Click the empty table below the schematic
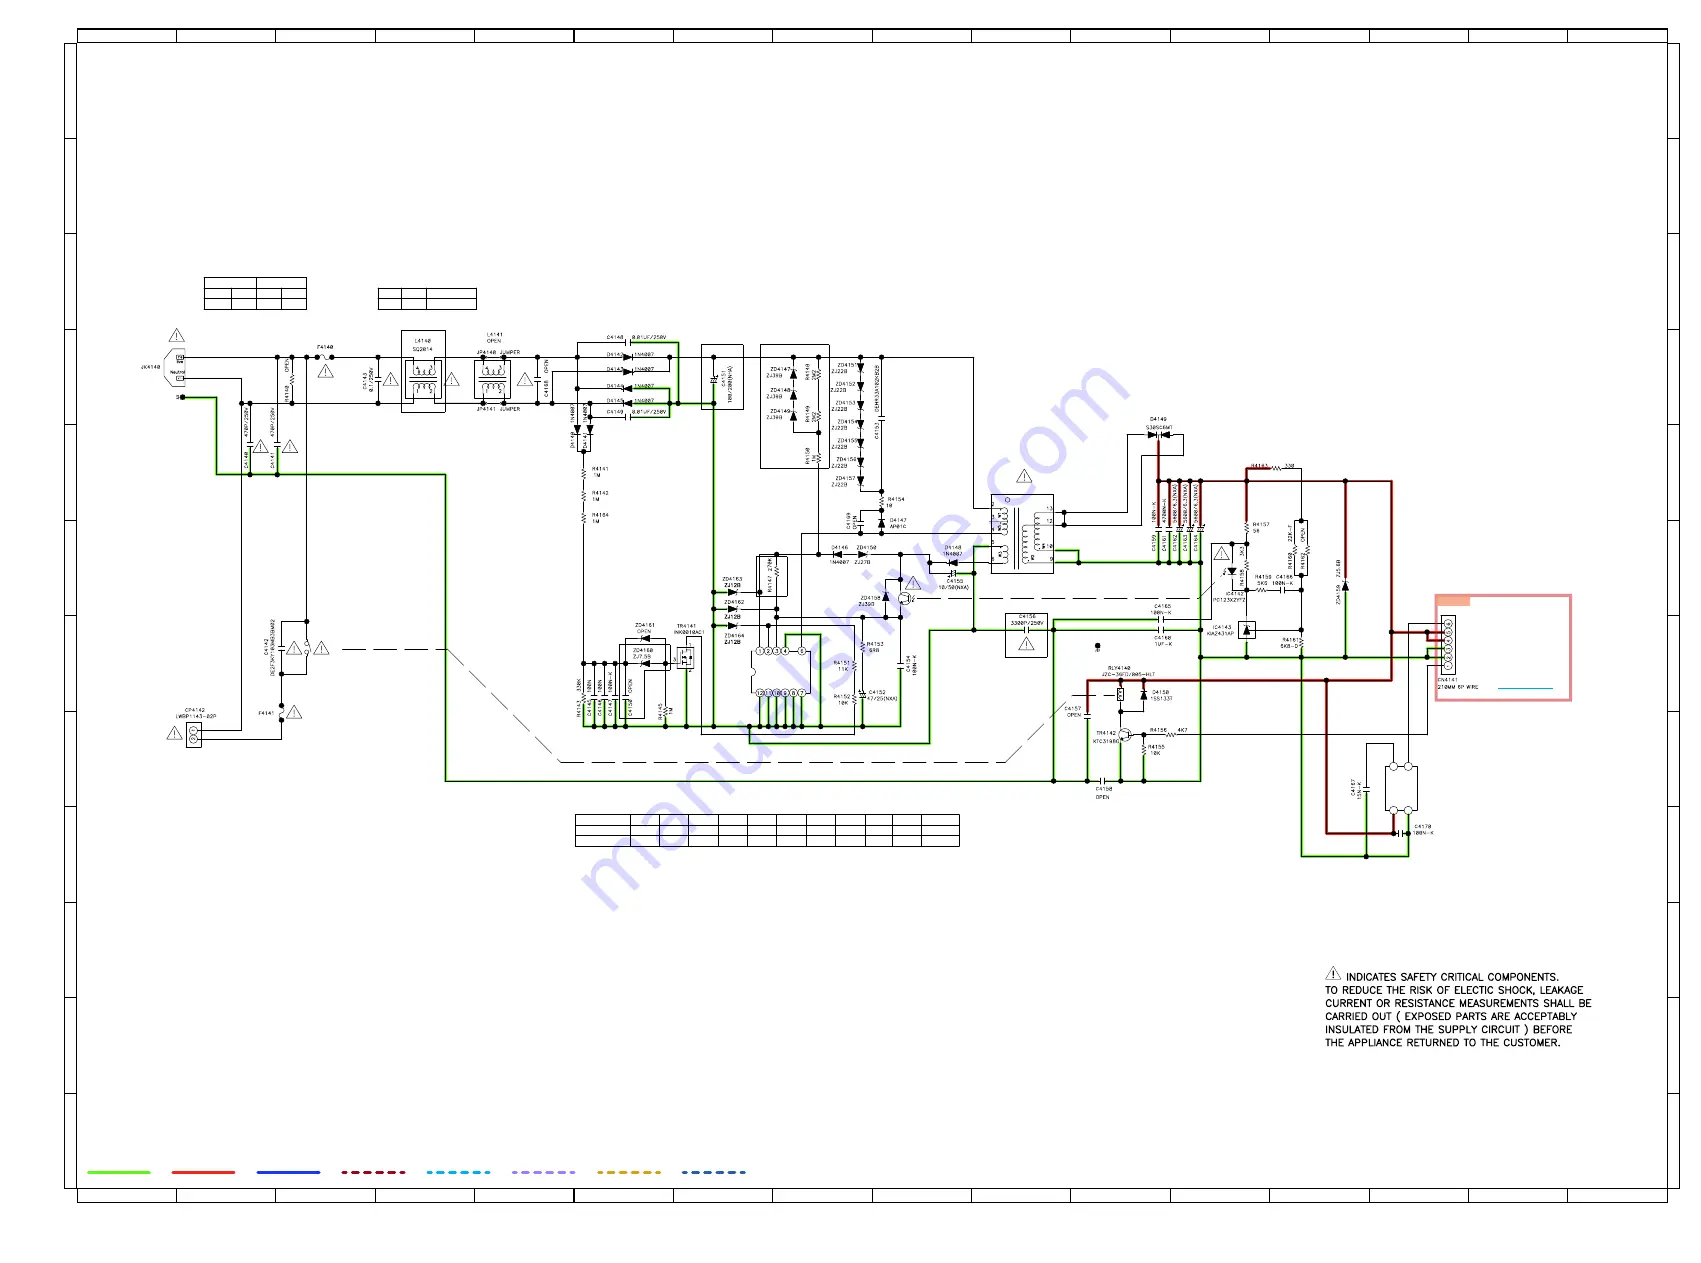1701x1263 pixels. click(767, 830)
